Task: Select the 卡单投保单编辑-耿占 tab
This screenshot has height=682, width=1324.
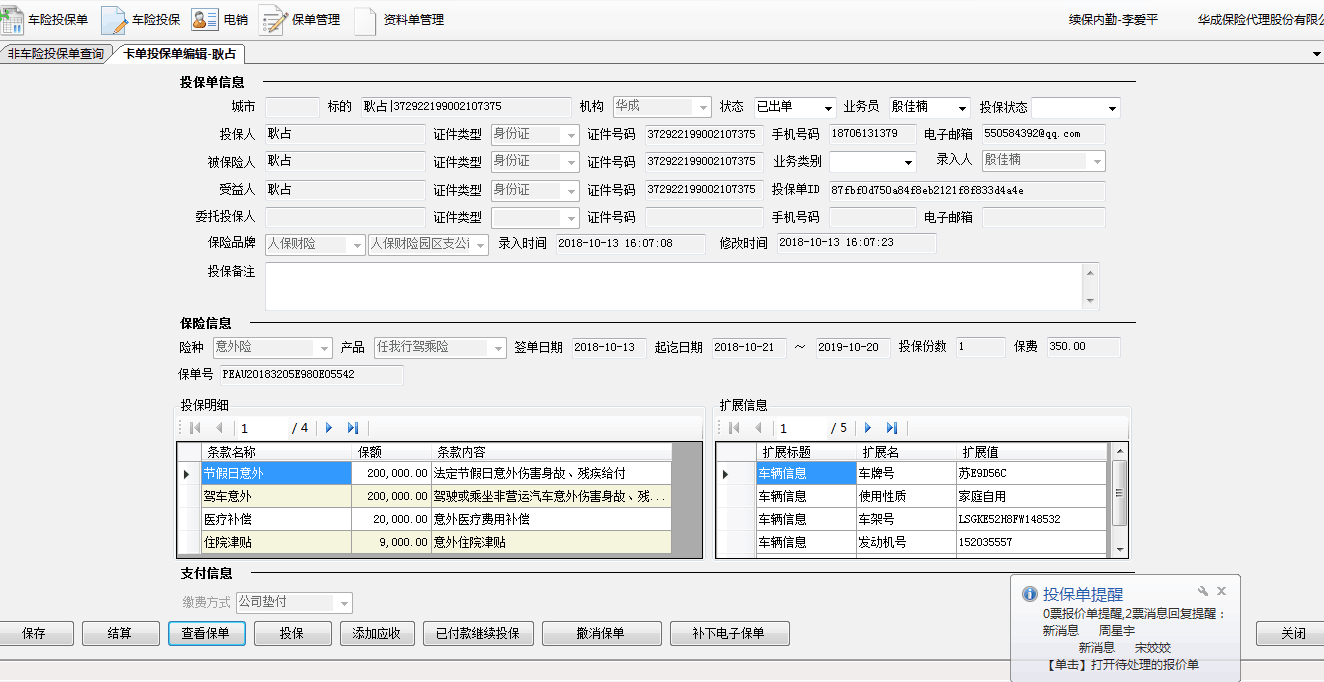Action: 180,54
